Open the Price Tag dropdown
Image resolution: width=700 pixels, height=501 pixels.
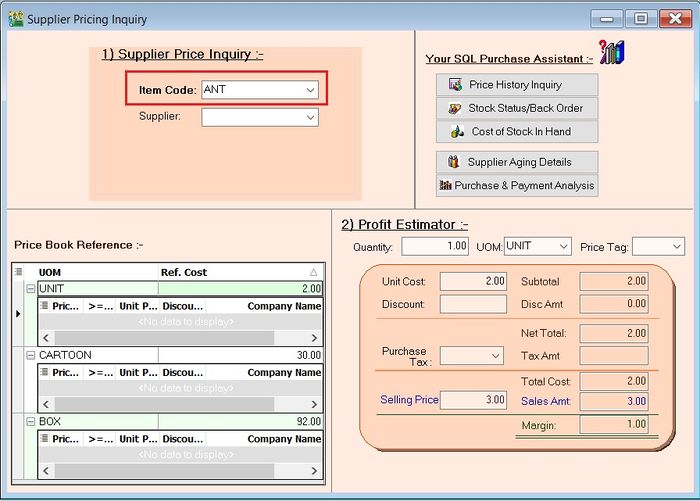(676, 246)
